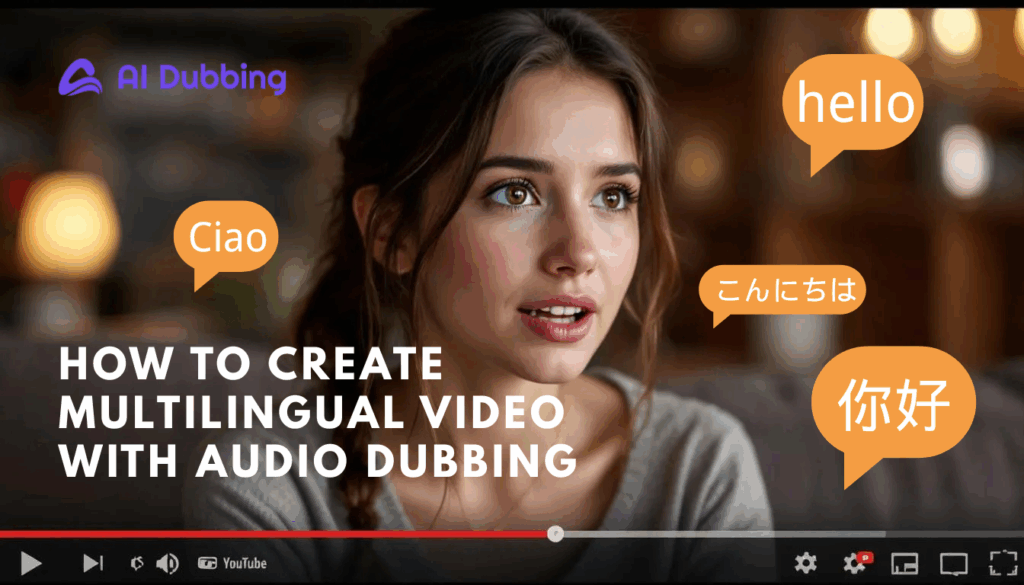1024x585 pixels.
Task: Watch on YouTube via the watermark link
Action: (232, 562)
